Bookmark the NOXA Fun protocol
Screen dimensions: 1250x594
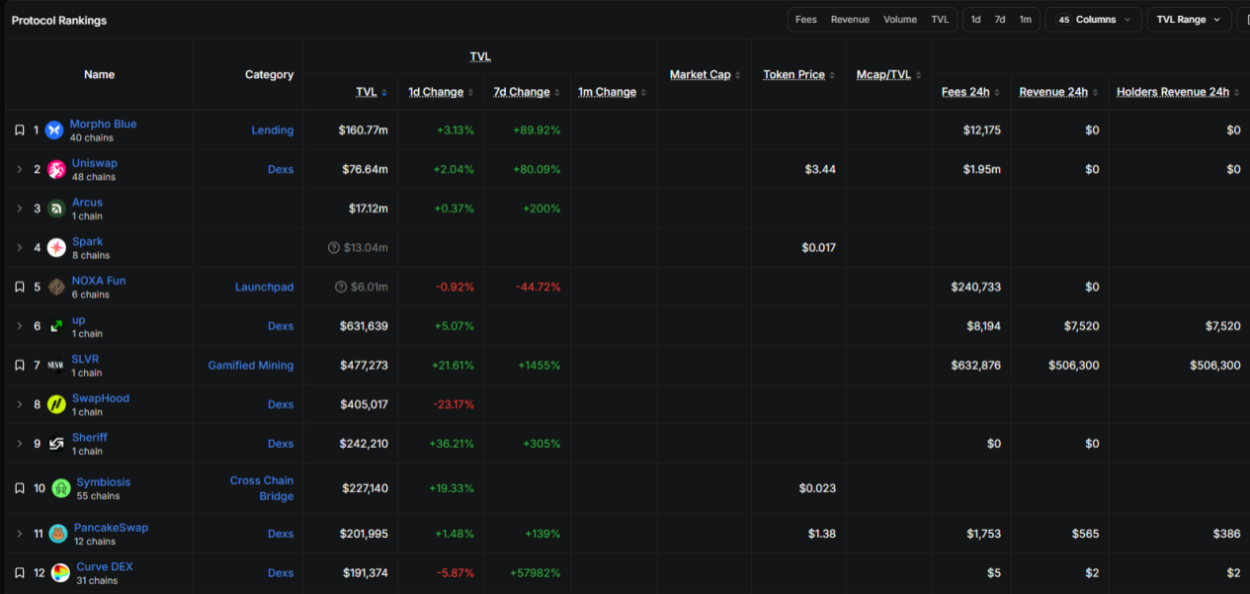click(19, 287)
